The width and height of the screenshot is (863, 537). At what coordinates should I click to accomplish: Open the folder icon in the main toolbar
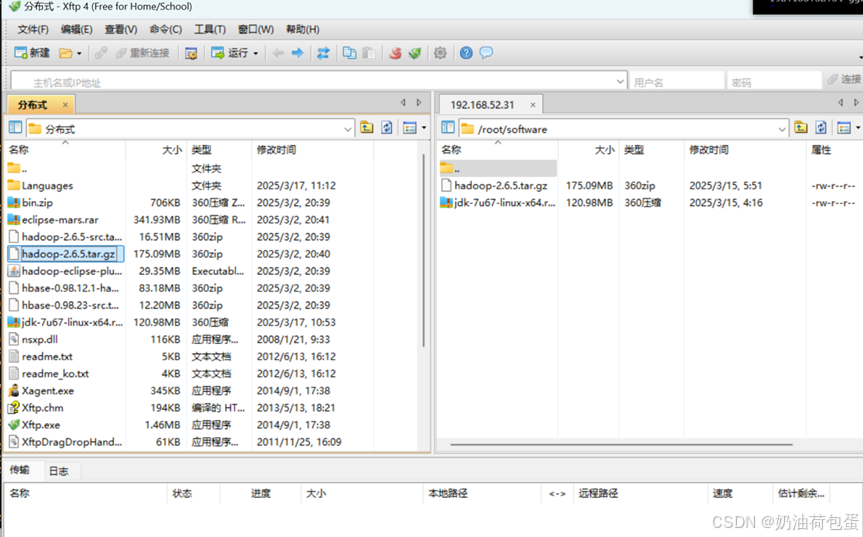[65, 53]
